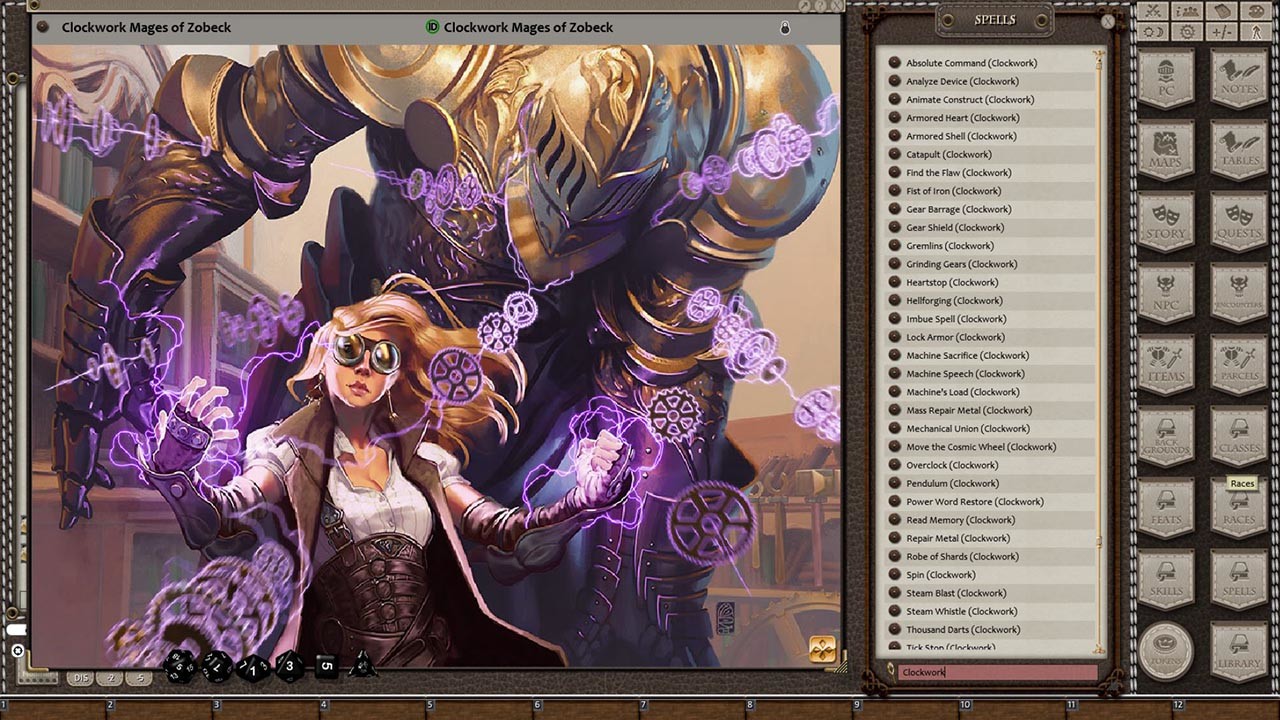Click the Clockwork search filter field
This screenshot has height=720, width=1280.
click(995, 672)
